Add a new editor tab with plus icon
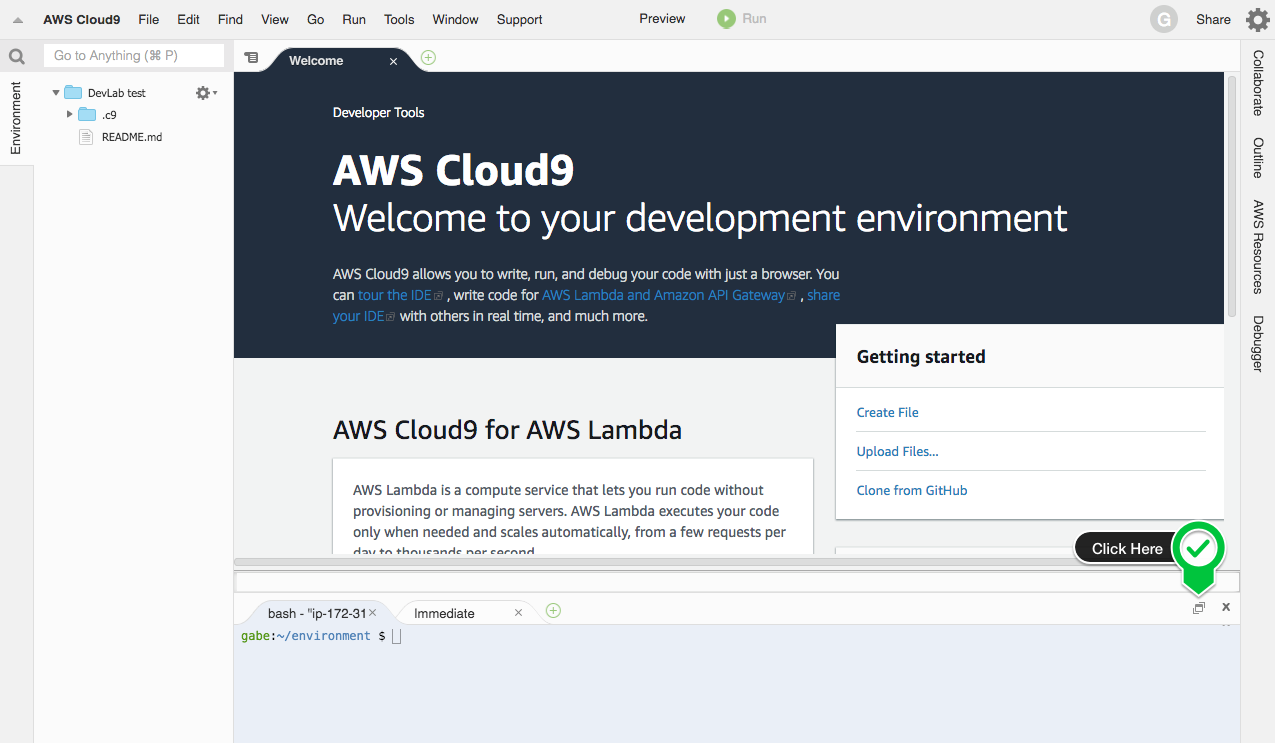 pos(429,58)
